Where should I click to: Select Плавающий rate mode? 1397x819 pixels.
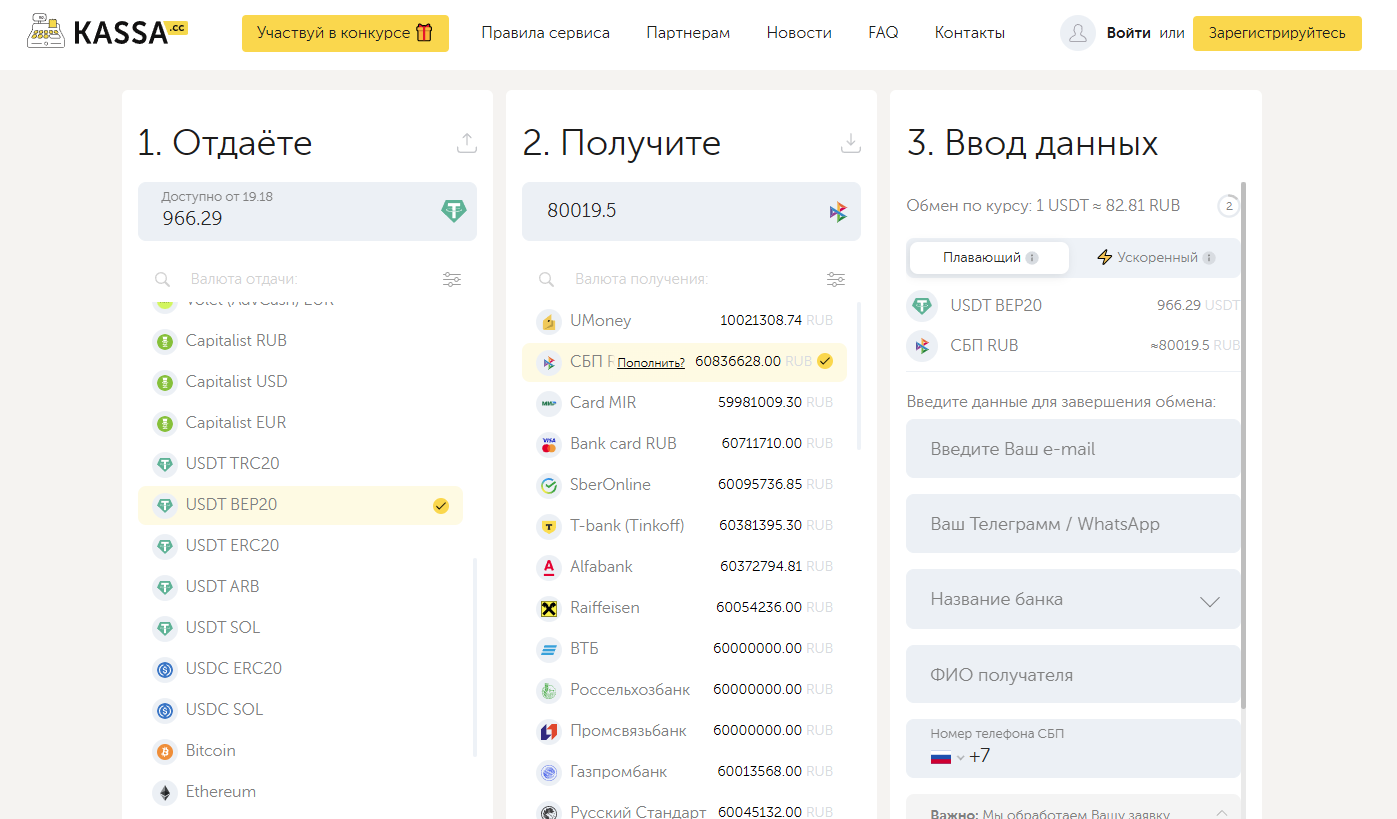pyautogui.click(x=989, y=258)
